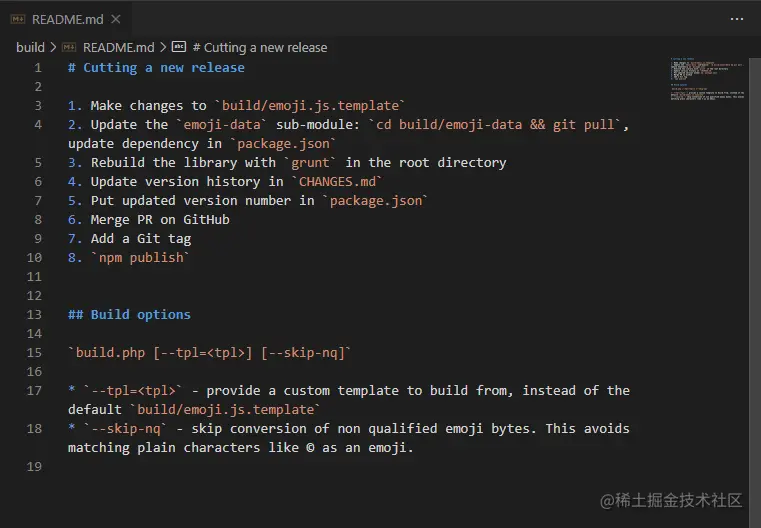Click the "Merge PR on GitHub" line

point(160,219)
